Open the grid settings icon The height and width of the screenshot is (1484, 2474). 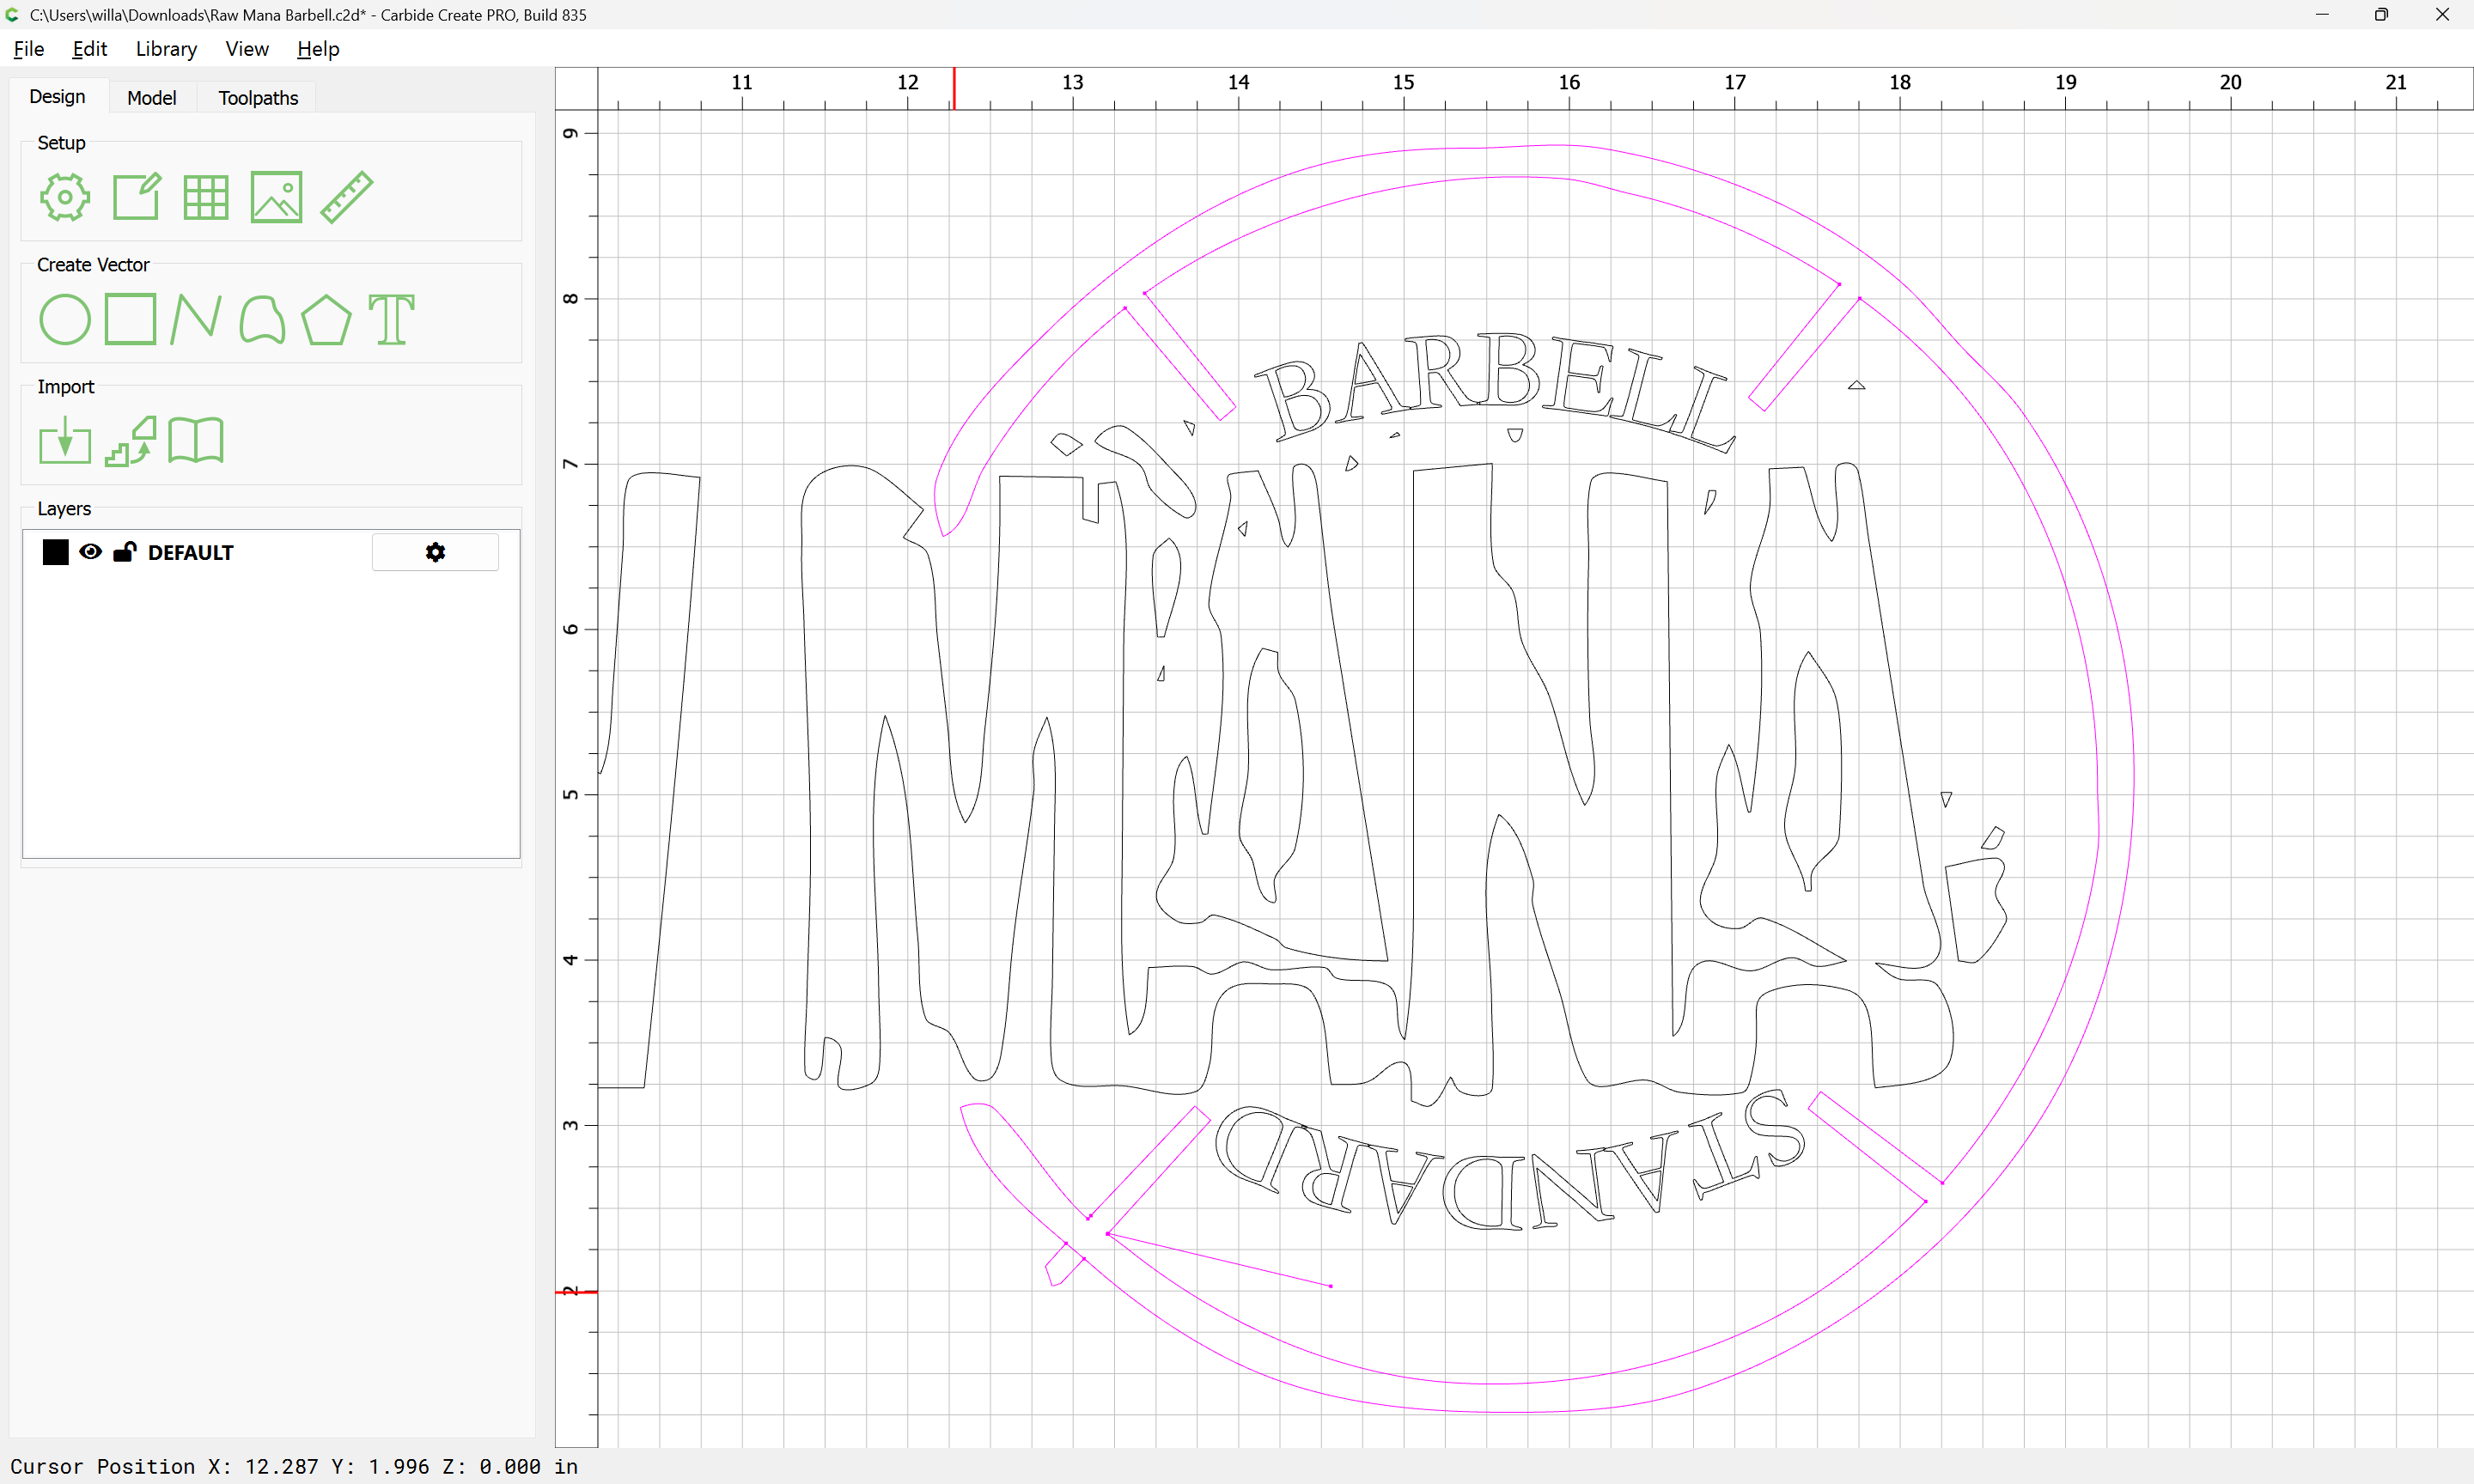[x=206, y=197]
